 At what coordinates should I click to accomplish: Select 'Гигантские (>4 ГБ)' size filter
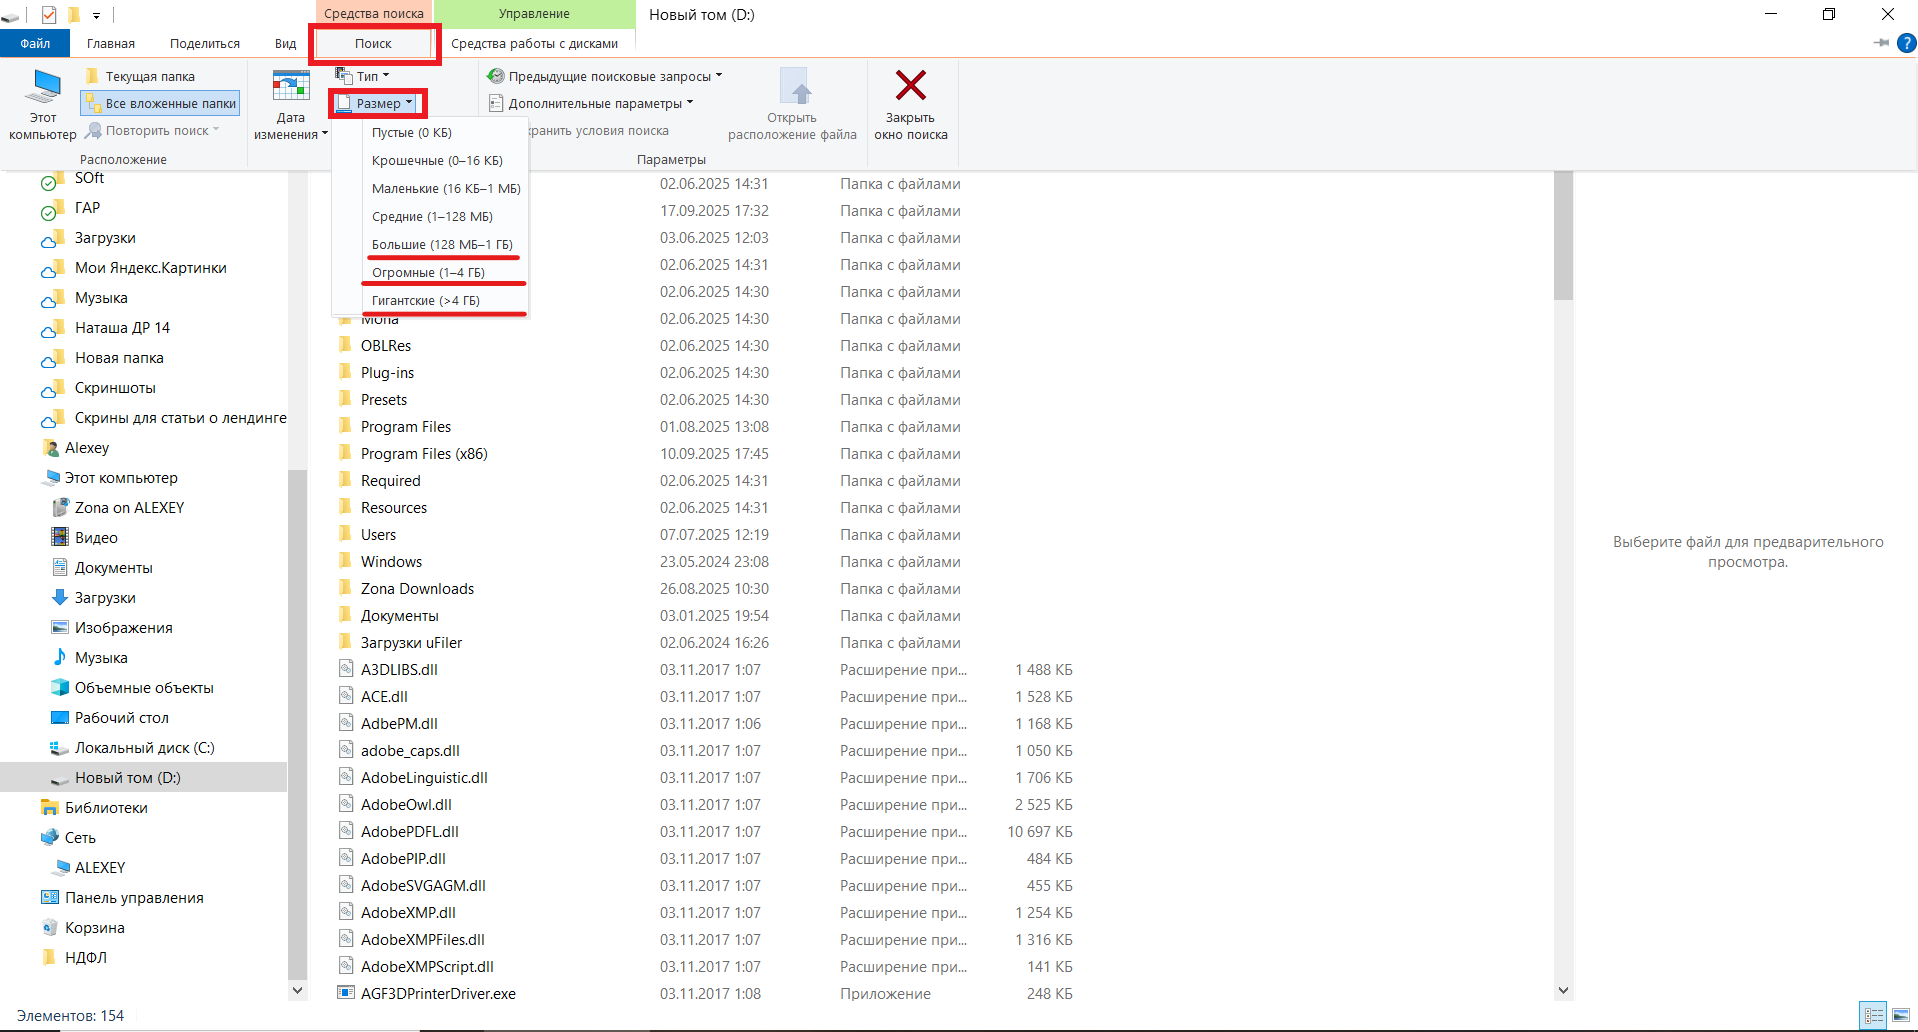[x=426, y=300]
